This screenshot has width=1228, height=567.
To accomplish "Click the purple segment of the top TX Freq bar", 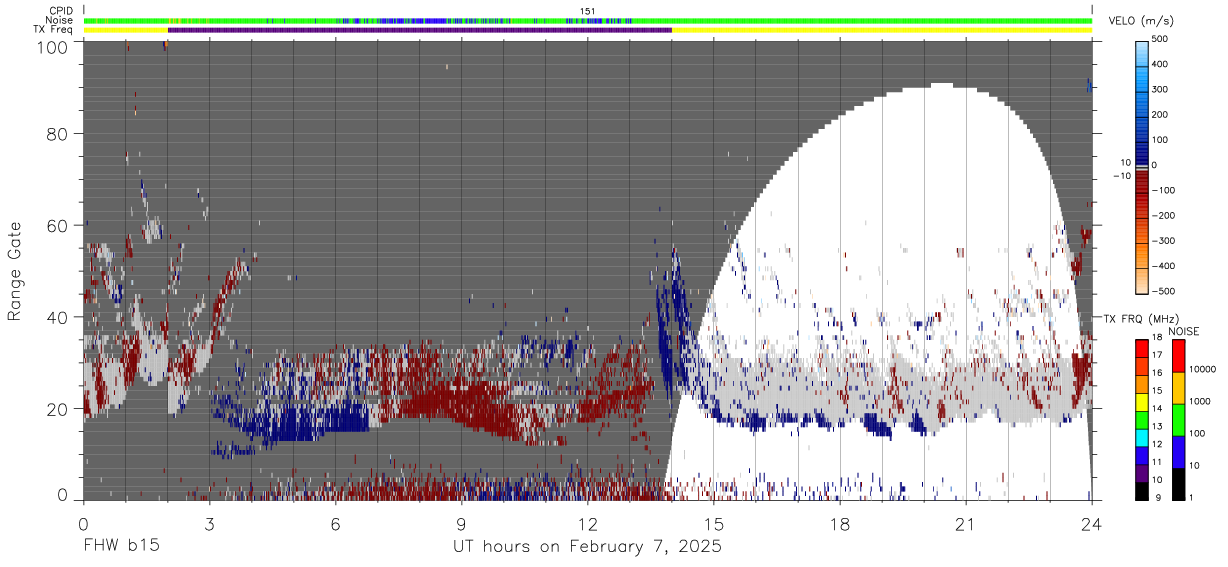I will 420,30.
